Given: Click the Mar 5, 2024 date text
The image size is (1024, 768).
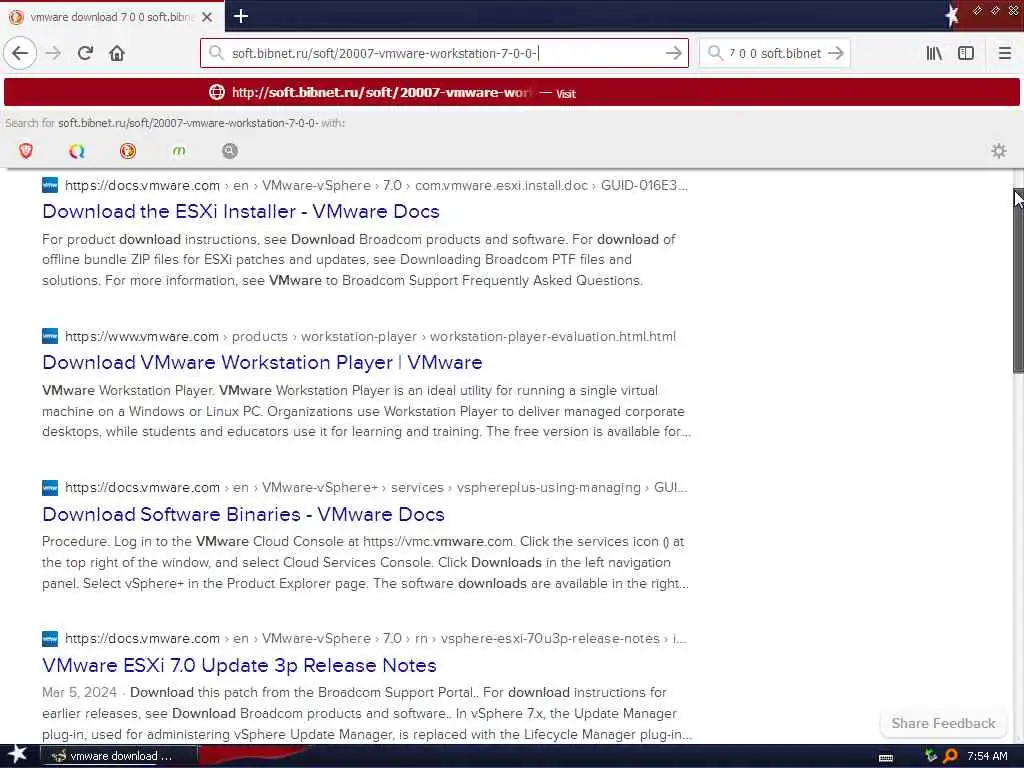Looking at the screenshot, I should tap(79, 692).
